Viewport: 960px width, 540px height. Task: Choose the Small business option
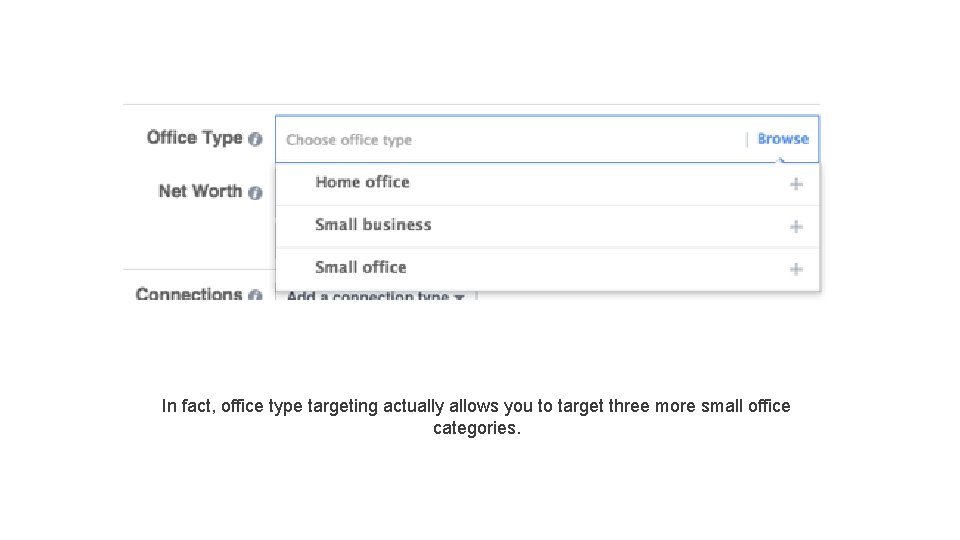373,225
